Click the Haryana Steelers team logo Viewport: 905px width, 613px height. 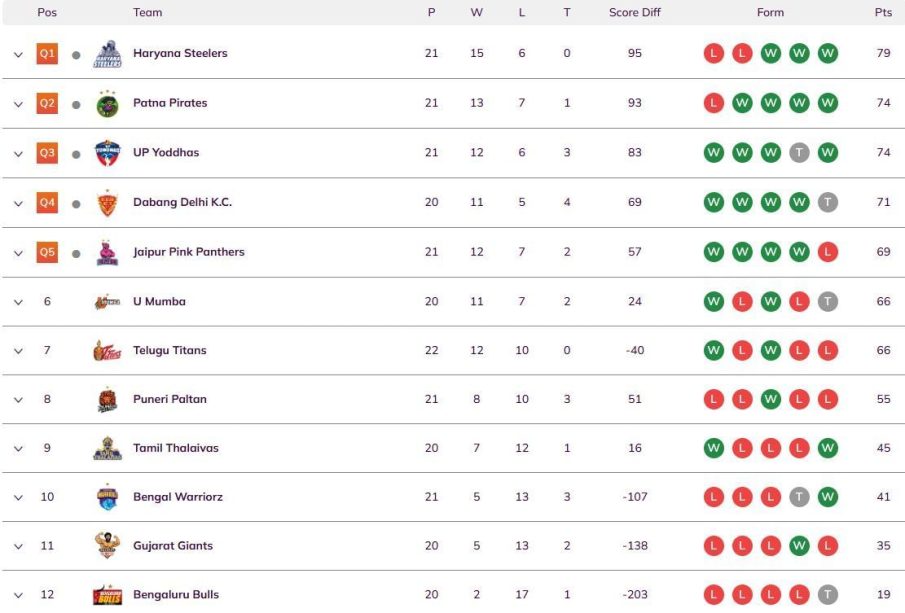click(107, 54)
